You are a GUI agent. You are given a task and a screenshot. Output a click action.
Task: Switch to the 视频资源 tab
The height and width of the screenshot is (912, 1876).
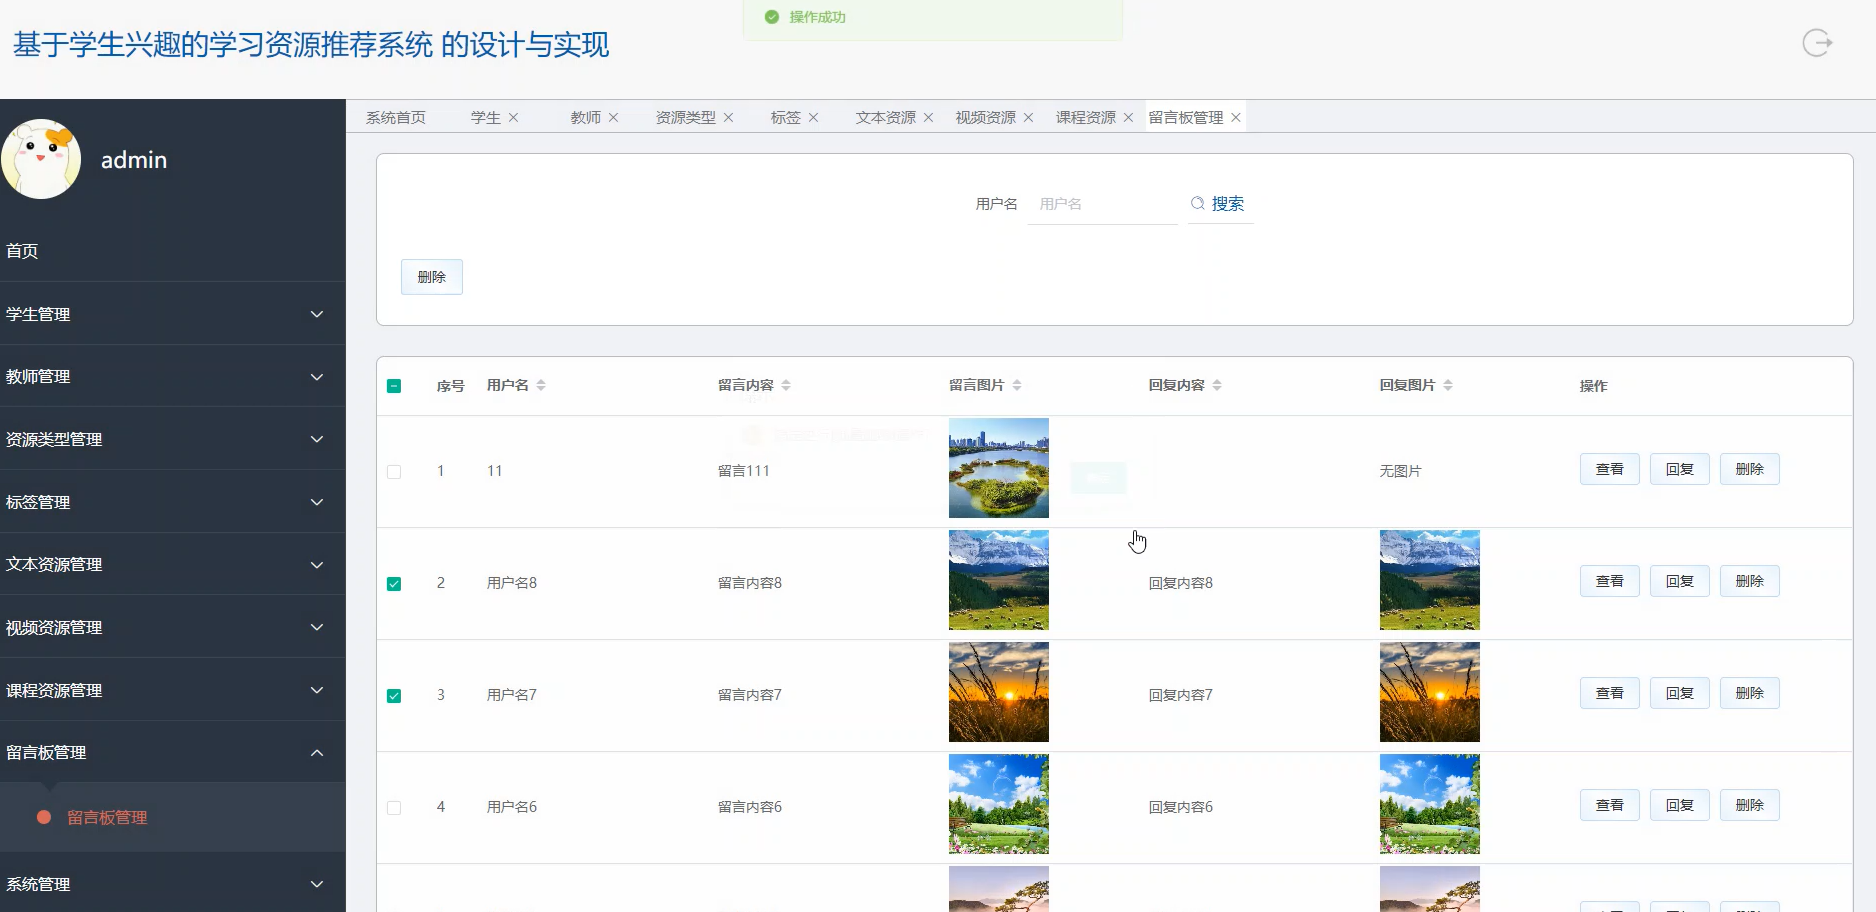986,117
